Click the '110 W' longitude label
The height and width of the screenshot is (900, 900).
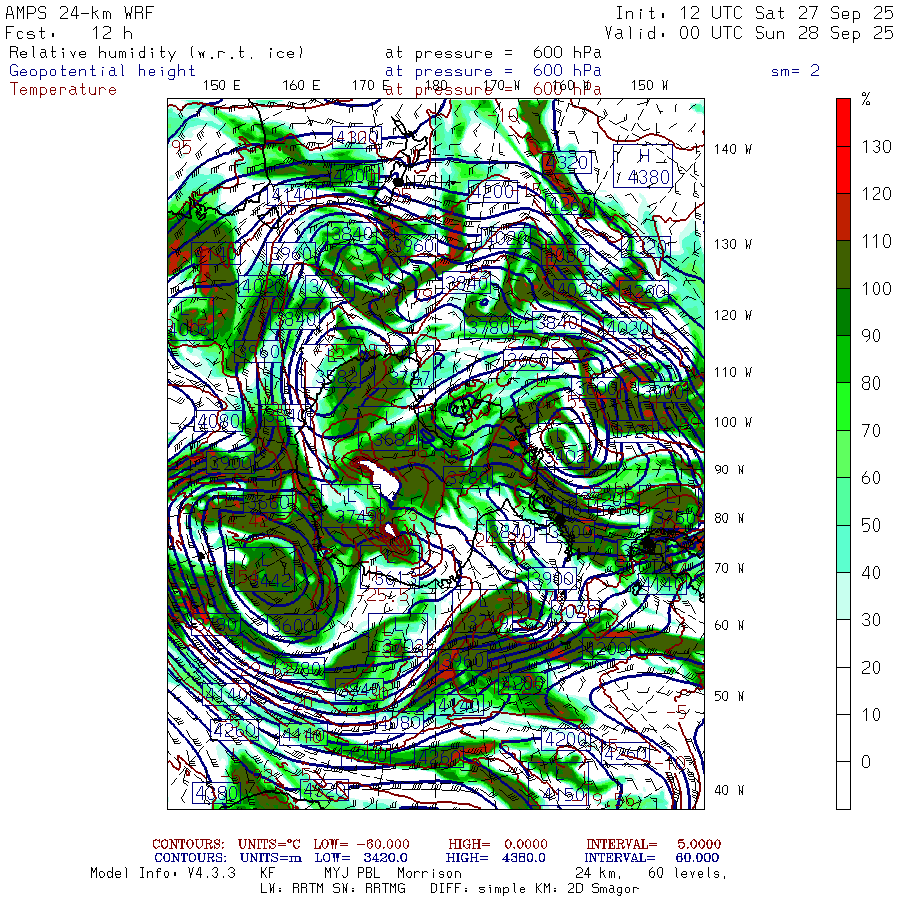pyautogui.click(x=732, y=372)
